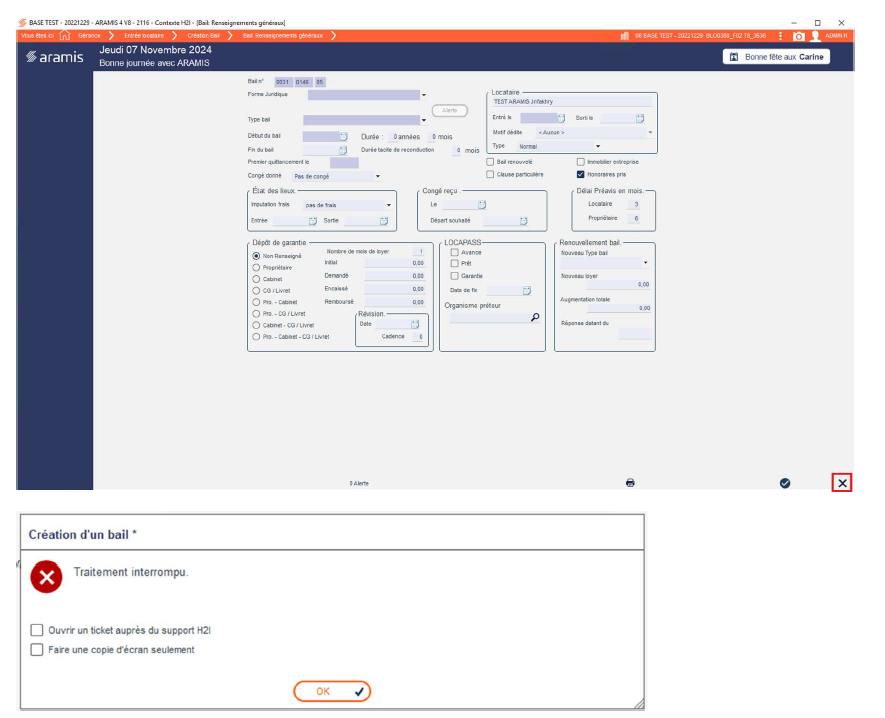Open the Congé donné dropdown
Image resolution: width=885 pixels, height=718 pixels.
(x=378, y=176)
